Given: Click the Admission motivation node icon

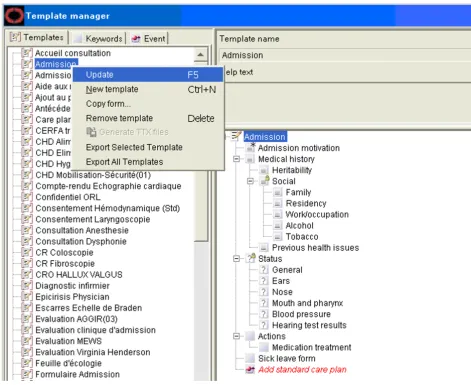Looking at the screenshot, I should coord(250,148).
